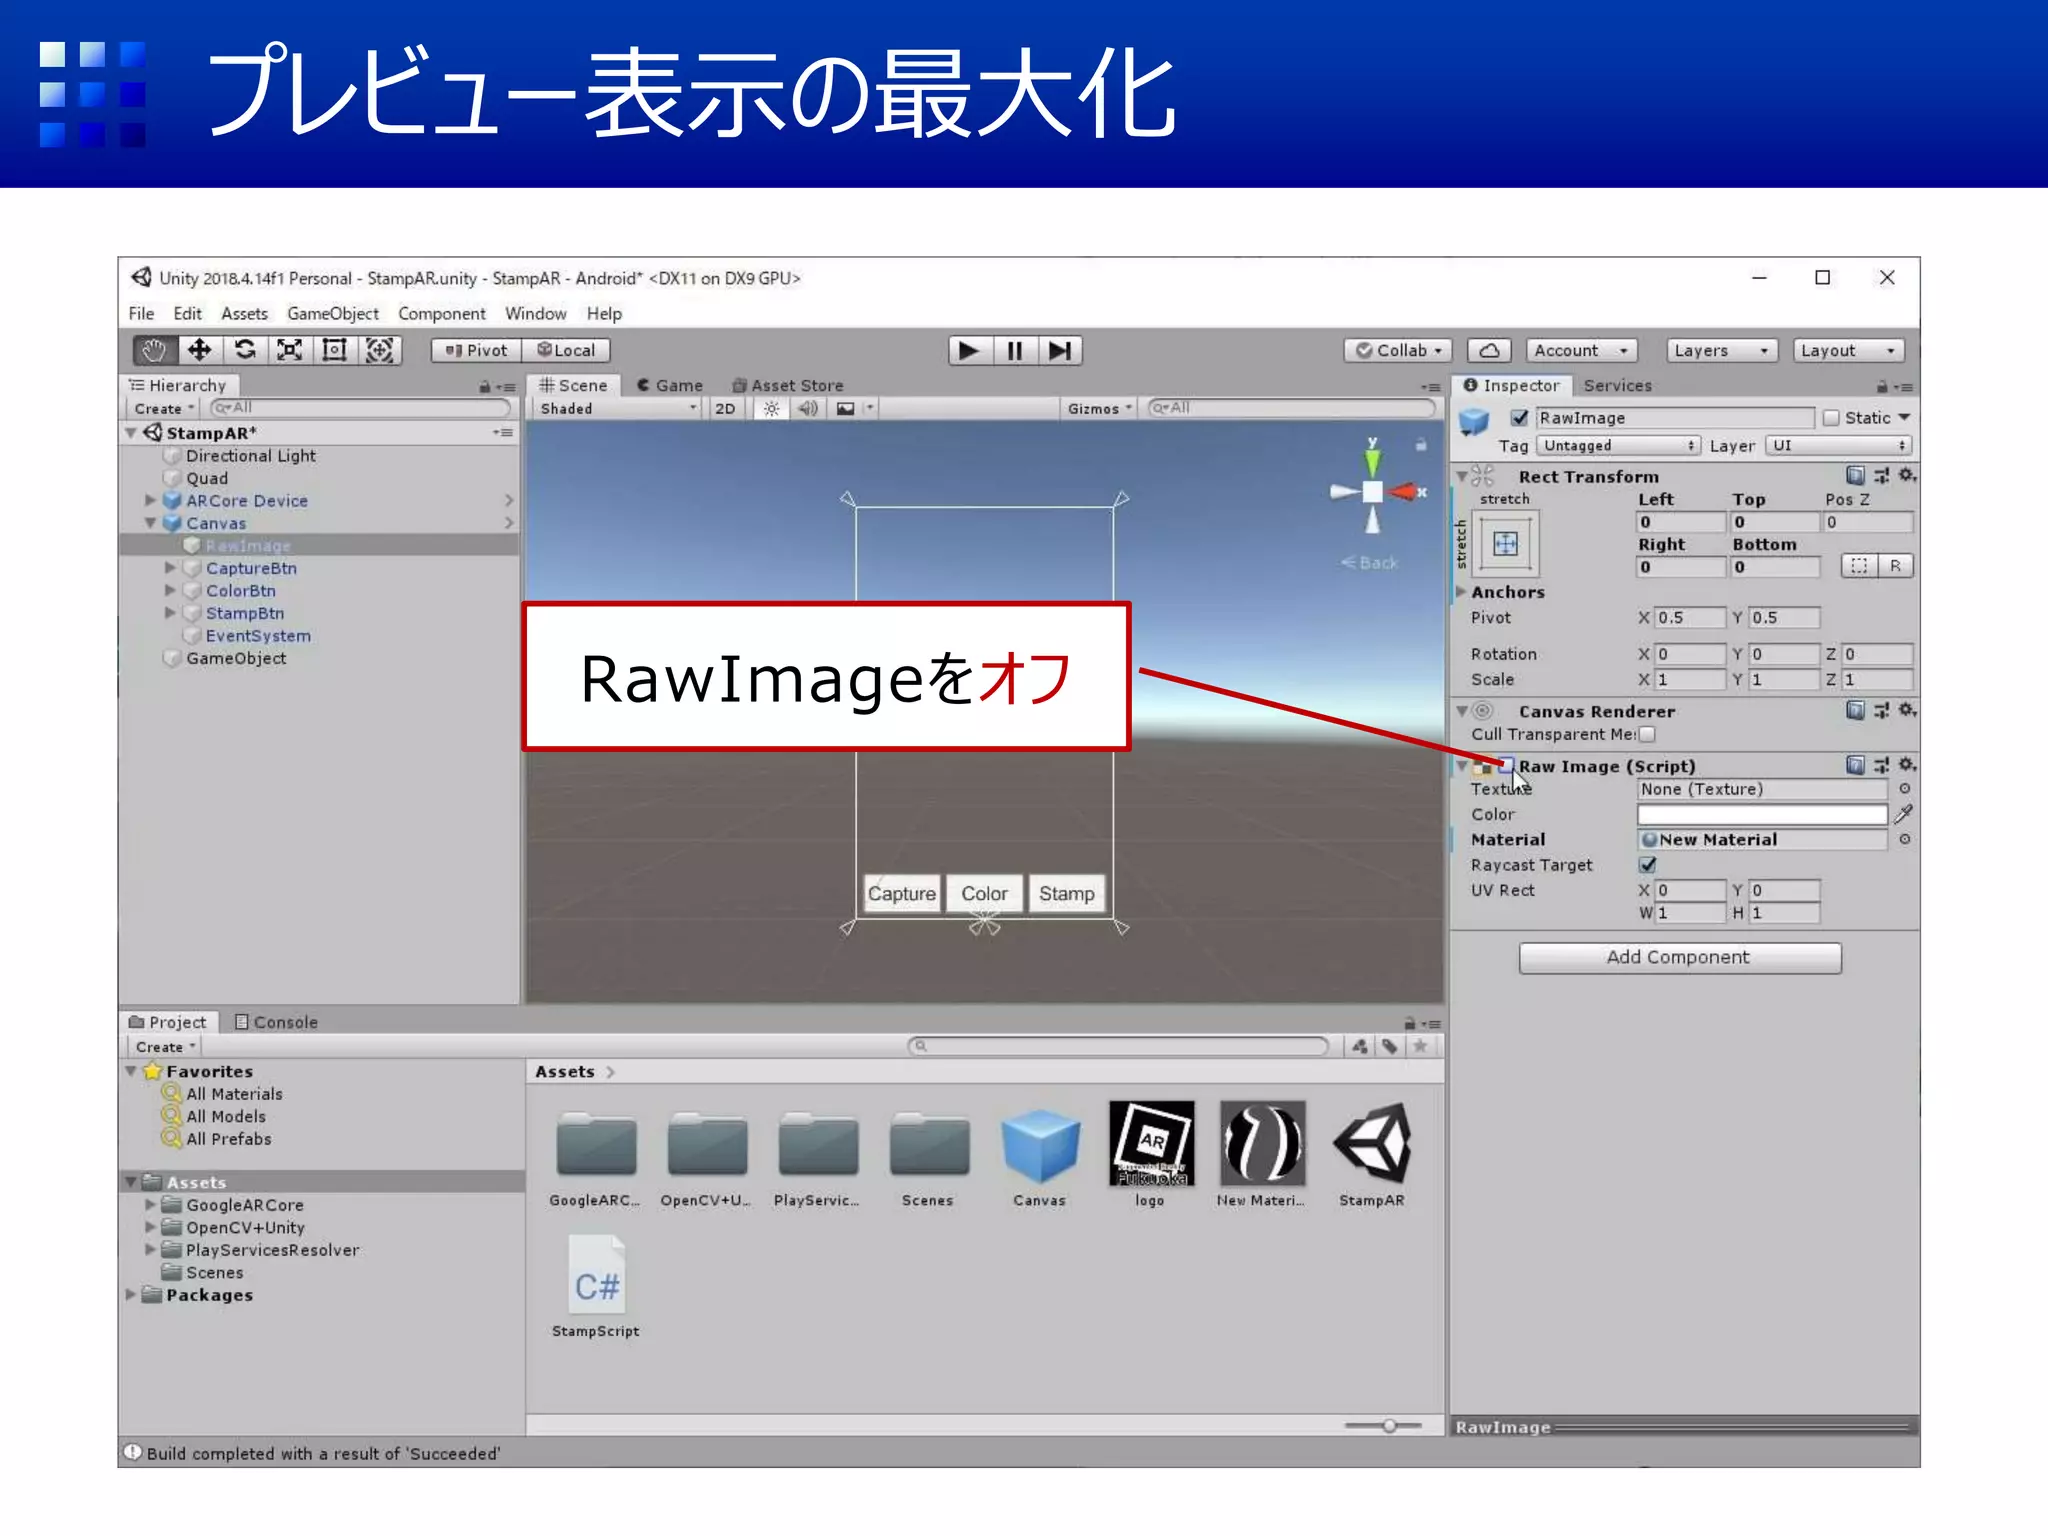Toggle 2D scene view mode
This screenshot has height=1536, width=2048.
tap(725, 408)
